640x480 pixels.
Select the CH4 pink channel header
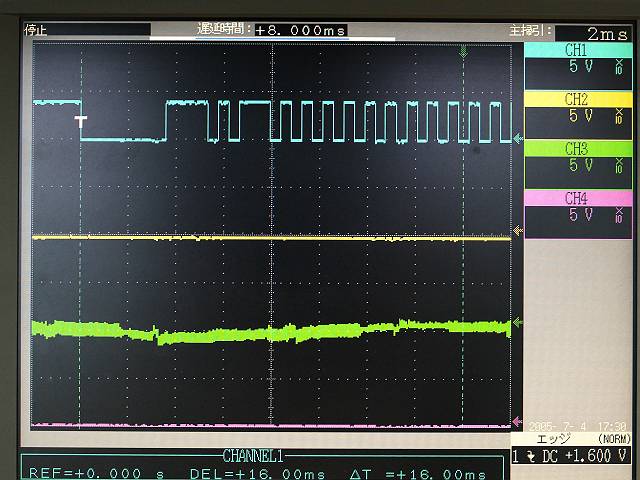pyautogui.click(x=576, y=197)
